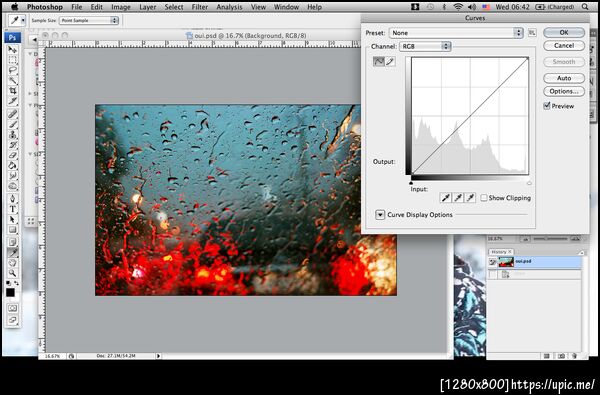The image size is (600, 395).
Task: Open preset options icon beside Preset
Action: pos(532,33)
